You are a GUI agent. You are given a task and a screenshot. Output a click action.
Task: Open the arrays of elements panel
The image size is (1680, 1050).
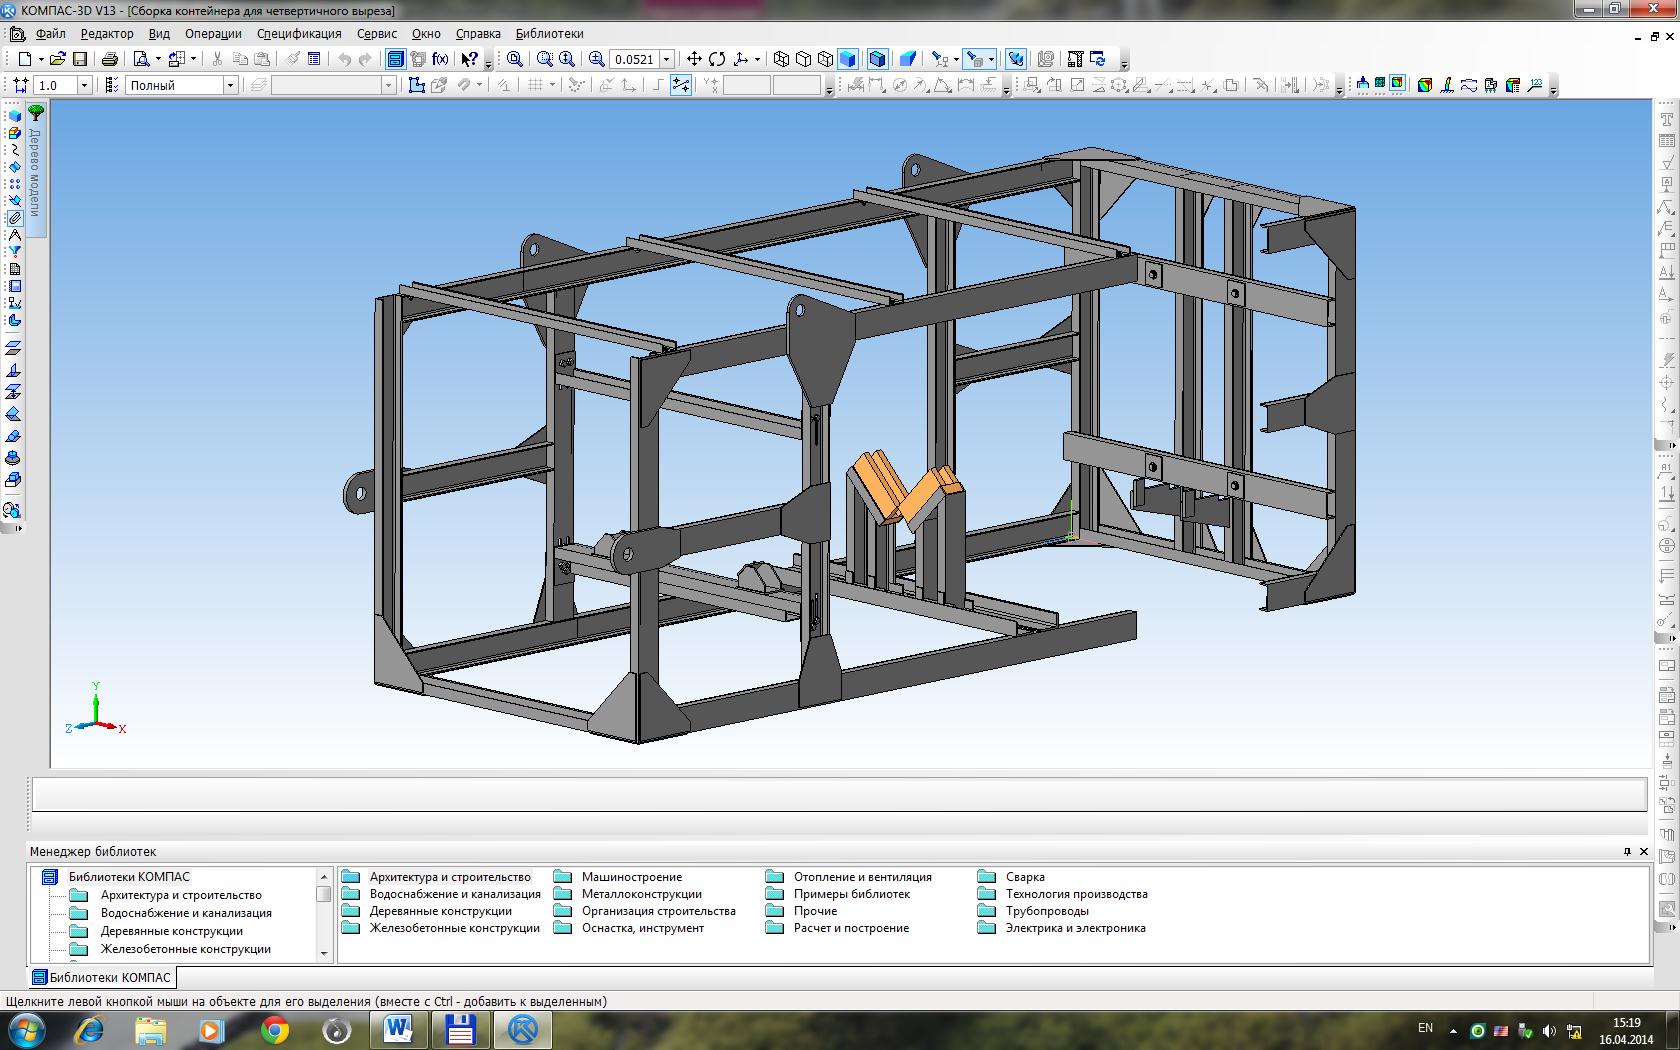click(x=14, y=184)
